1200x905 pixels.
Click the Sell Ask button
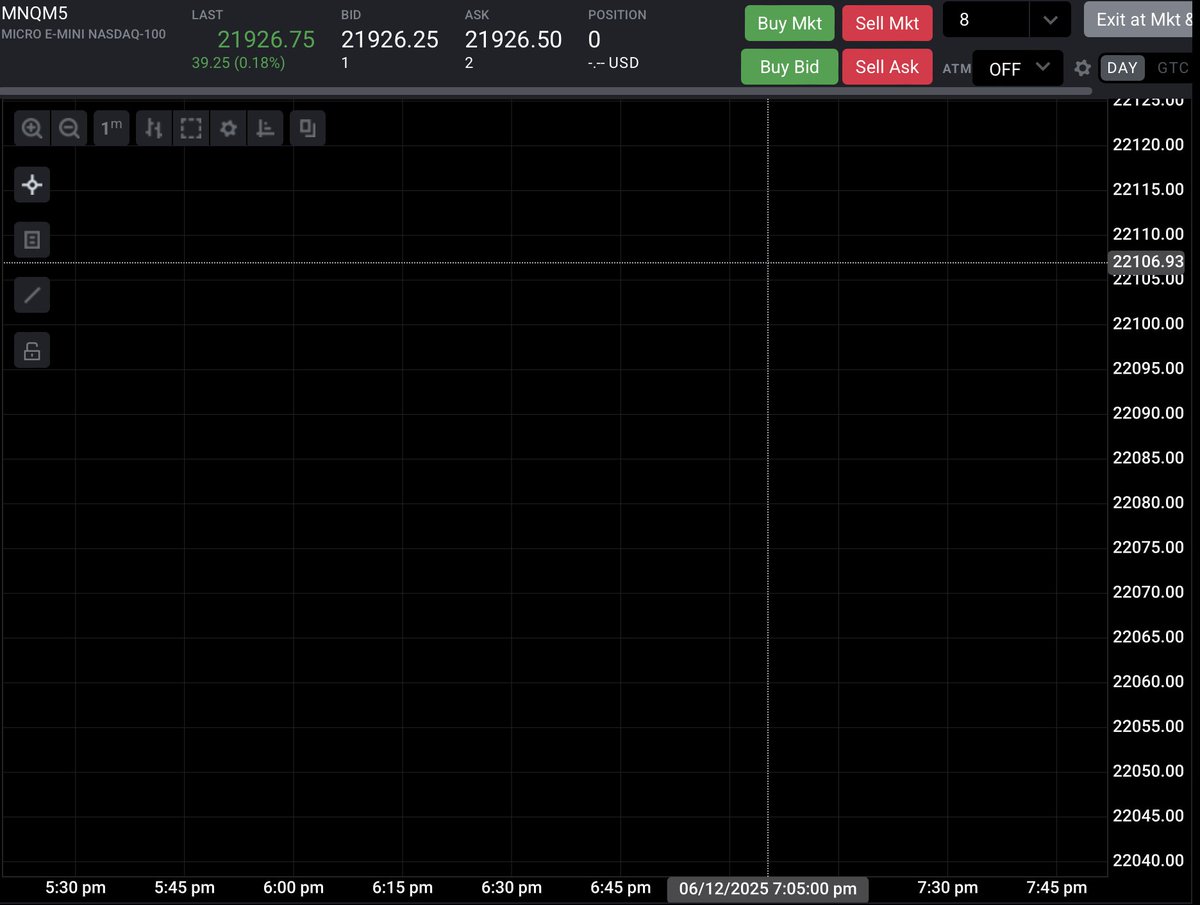click(887, 67)
